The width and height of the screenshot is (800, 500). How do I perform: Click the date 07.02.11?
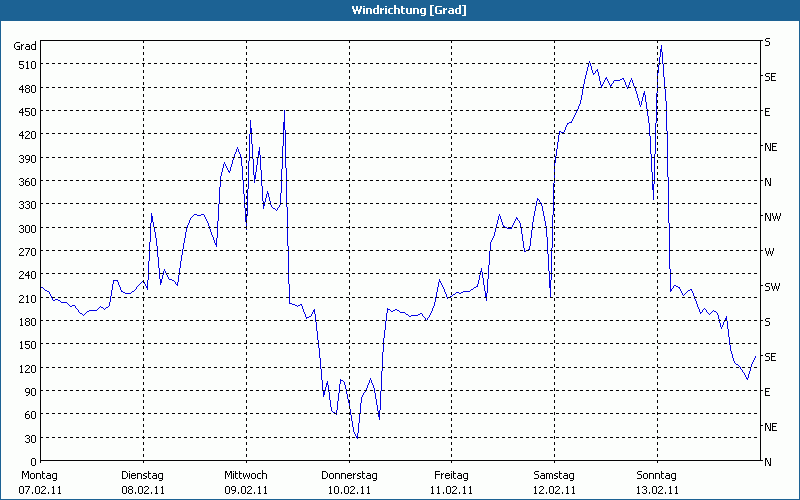coord(40,490)
